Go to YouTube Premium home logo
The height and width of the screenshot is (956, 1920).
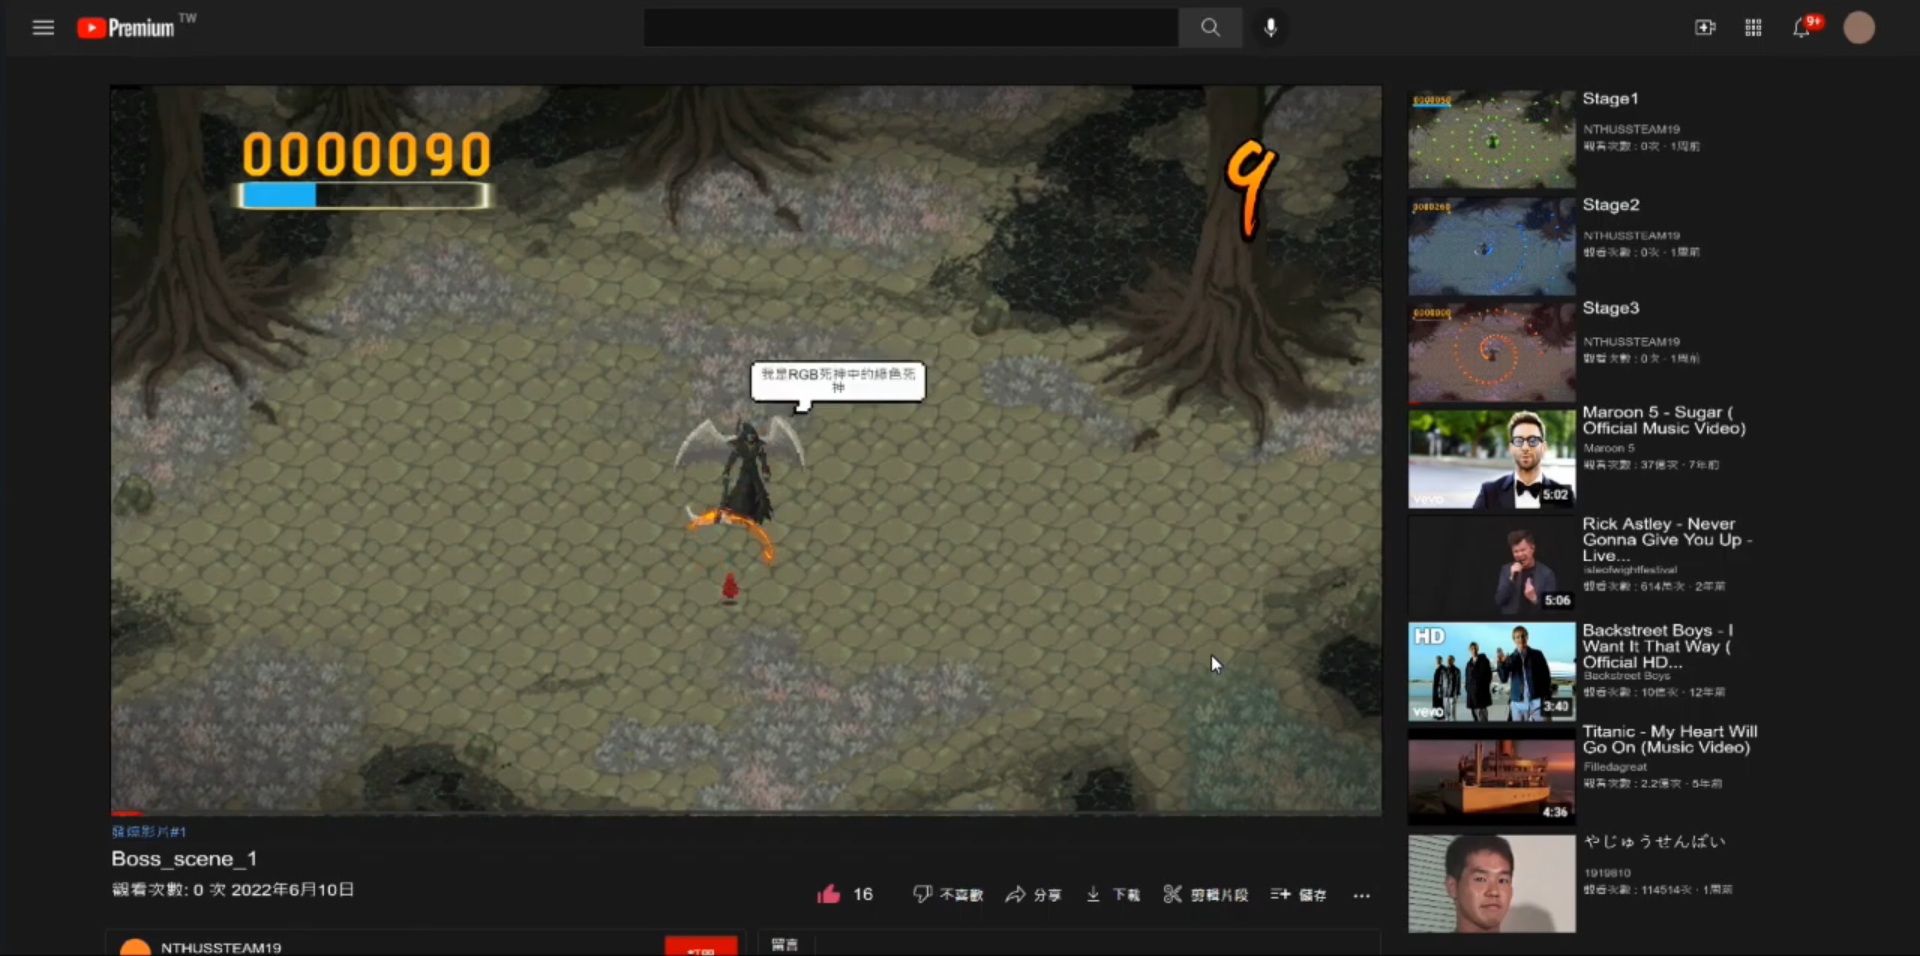point(127,28)
